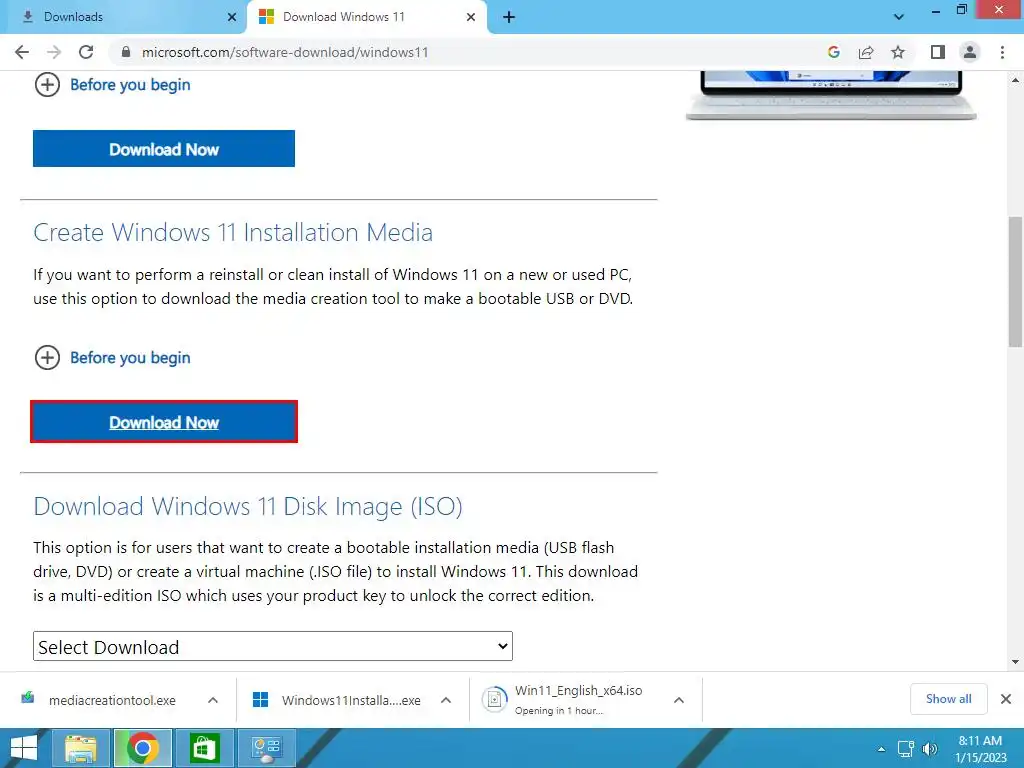
Task: Click the Windows11Installa....exe file icon
Action: pyautogui.click(x=261, y=700)
